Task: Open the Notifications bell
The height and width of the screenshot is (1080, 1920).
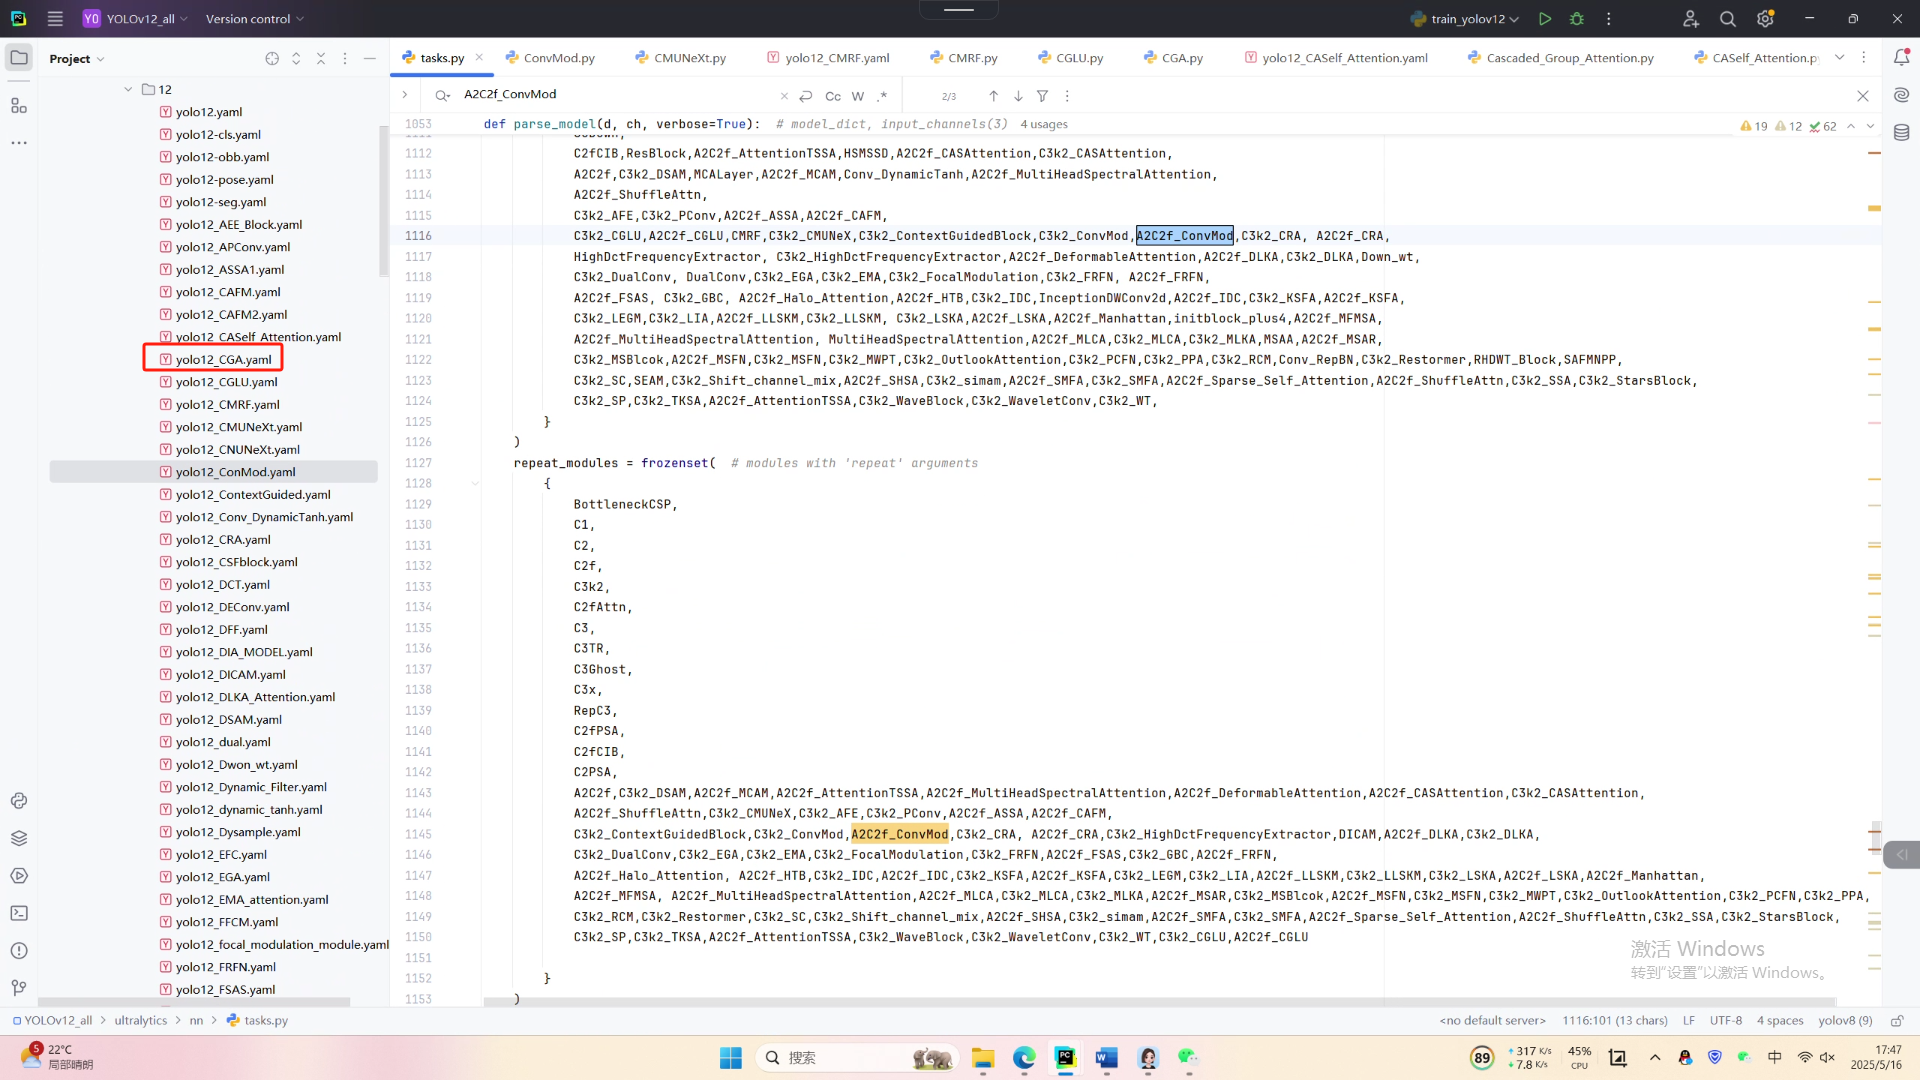Action: point(1901,58)
